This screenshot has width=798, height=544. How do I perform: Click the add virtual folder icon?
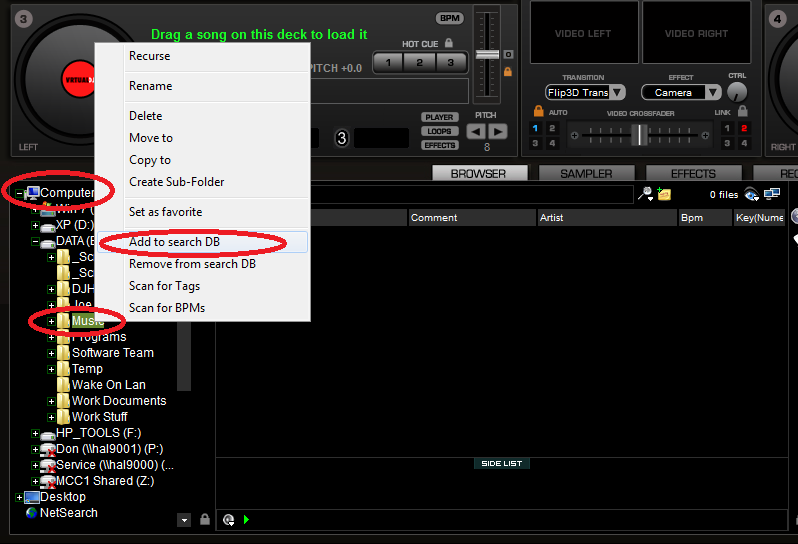(664, 194)
